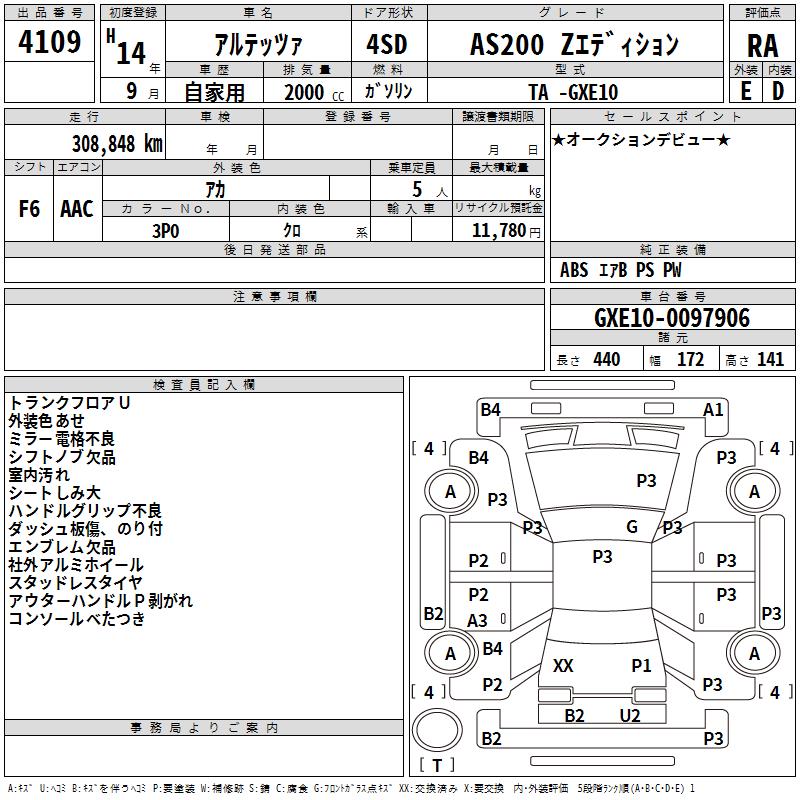Click interior grade D

coord(778,91)
